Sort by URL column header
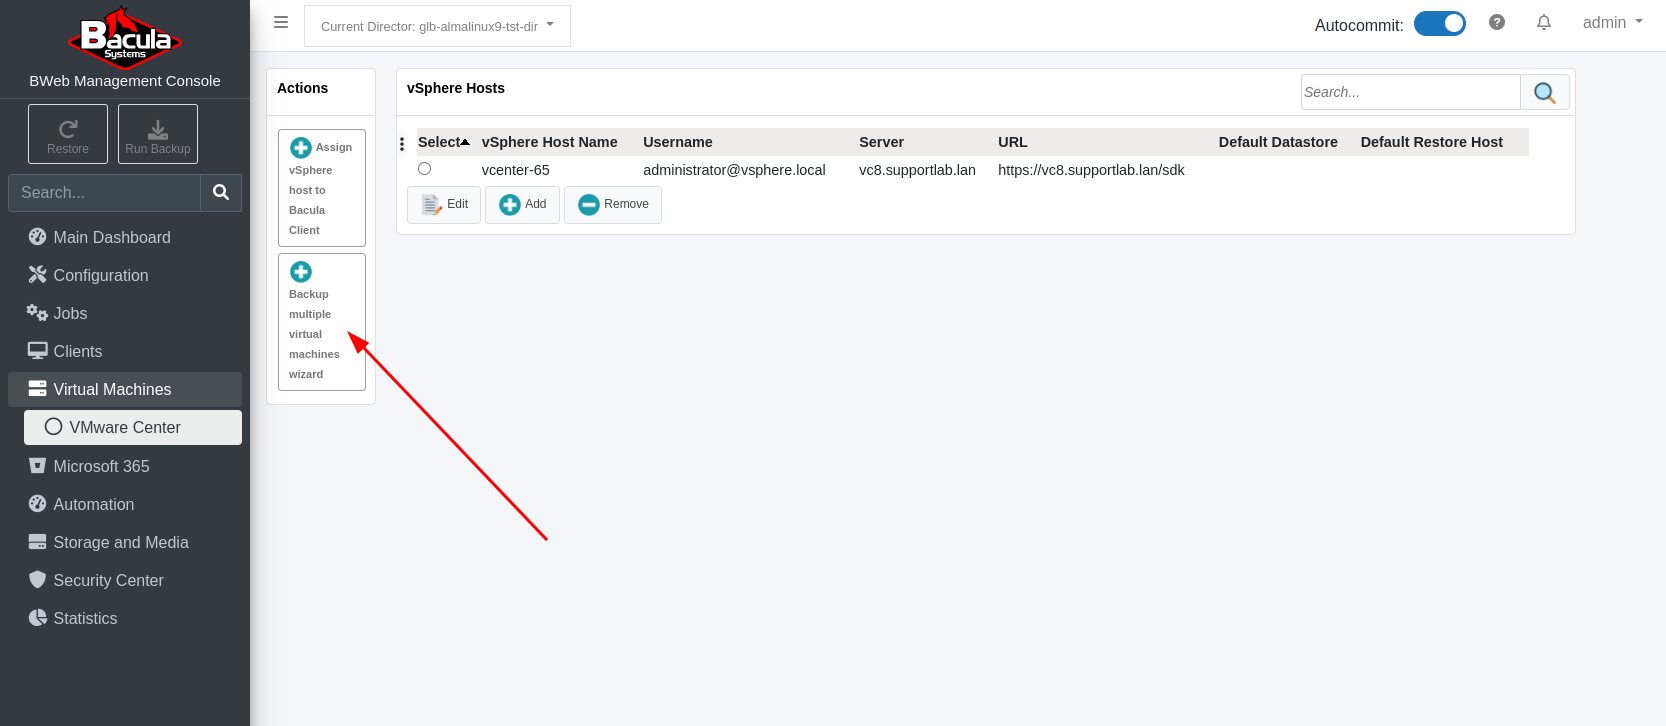 coord(1013,142)
